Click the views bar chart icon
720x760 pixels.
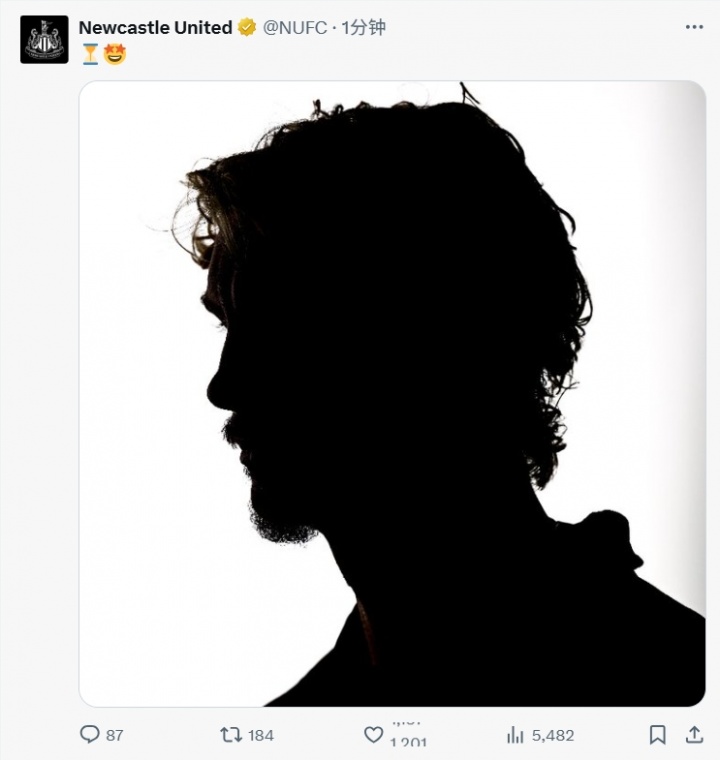(516, 735)
